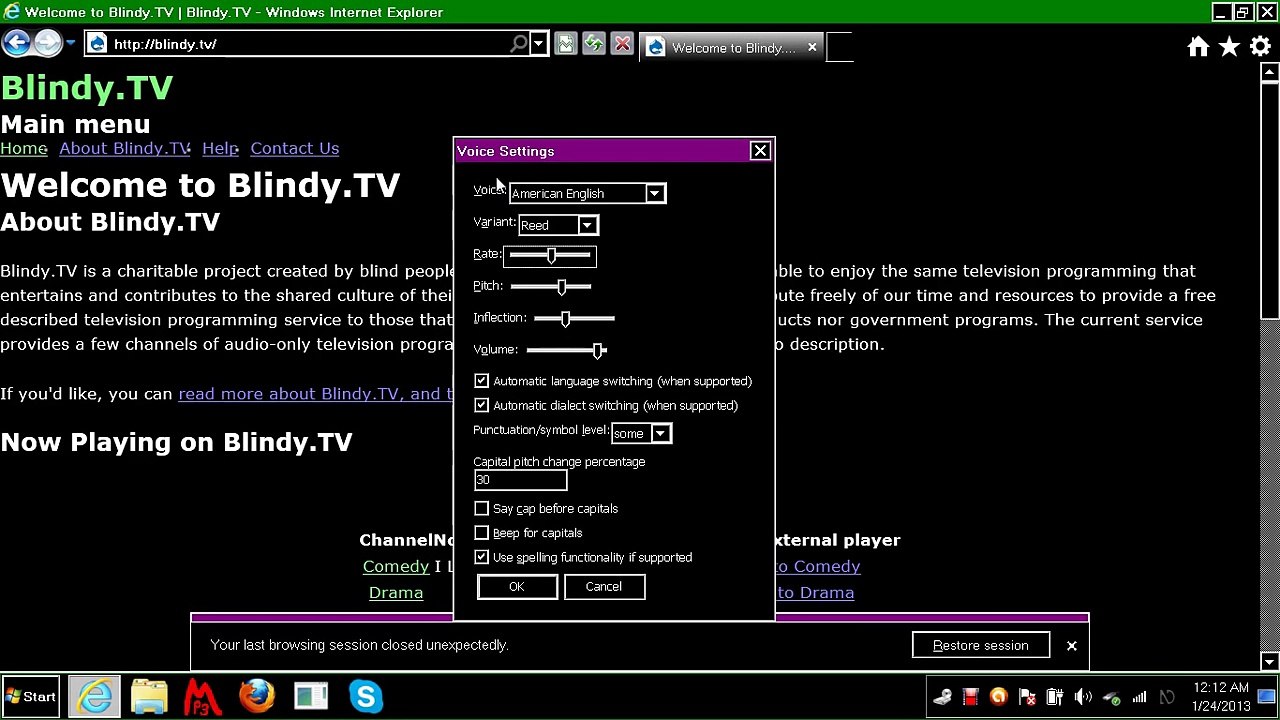
Task: Click the Capital pitch change percentage field
Action: click(520, 480)
